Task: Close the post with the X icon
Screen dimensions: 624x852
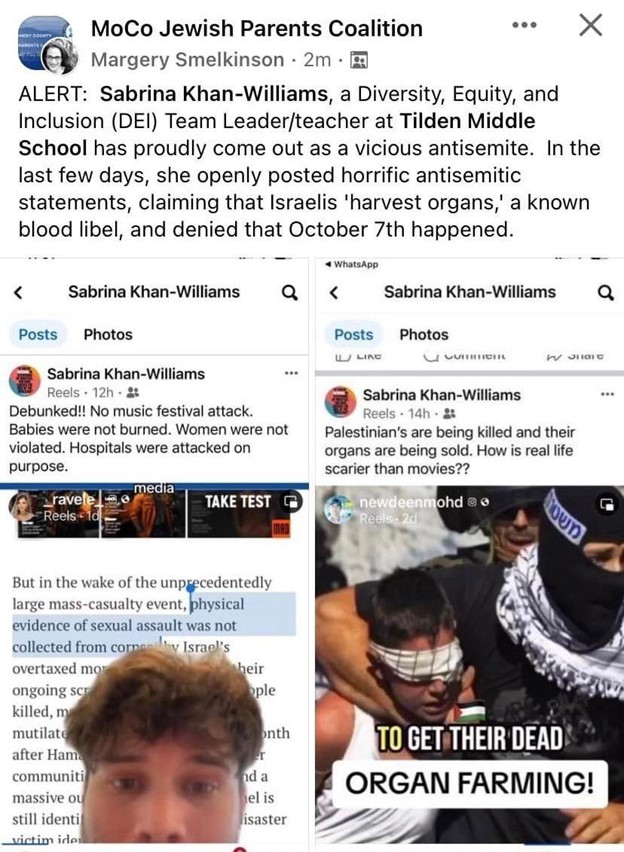Action: click(590, 25)
